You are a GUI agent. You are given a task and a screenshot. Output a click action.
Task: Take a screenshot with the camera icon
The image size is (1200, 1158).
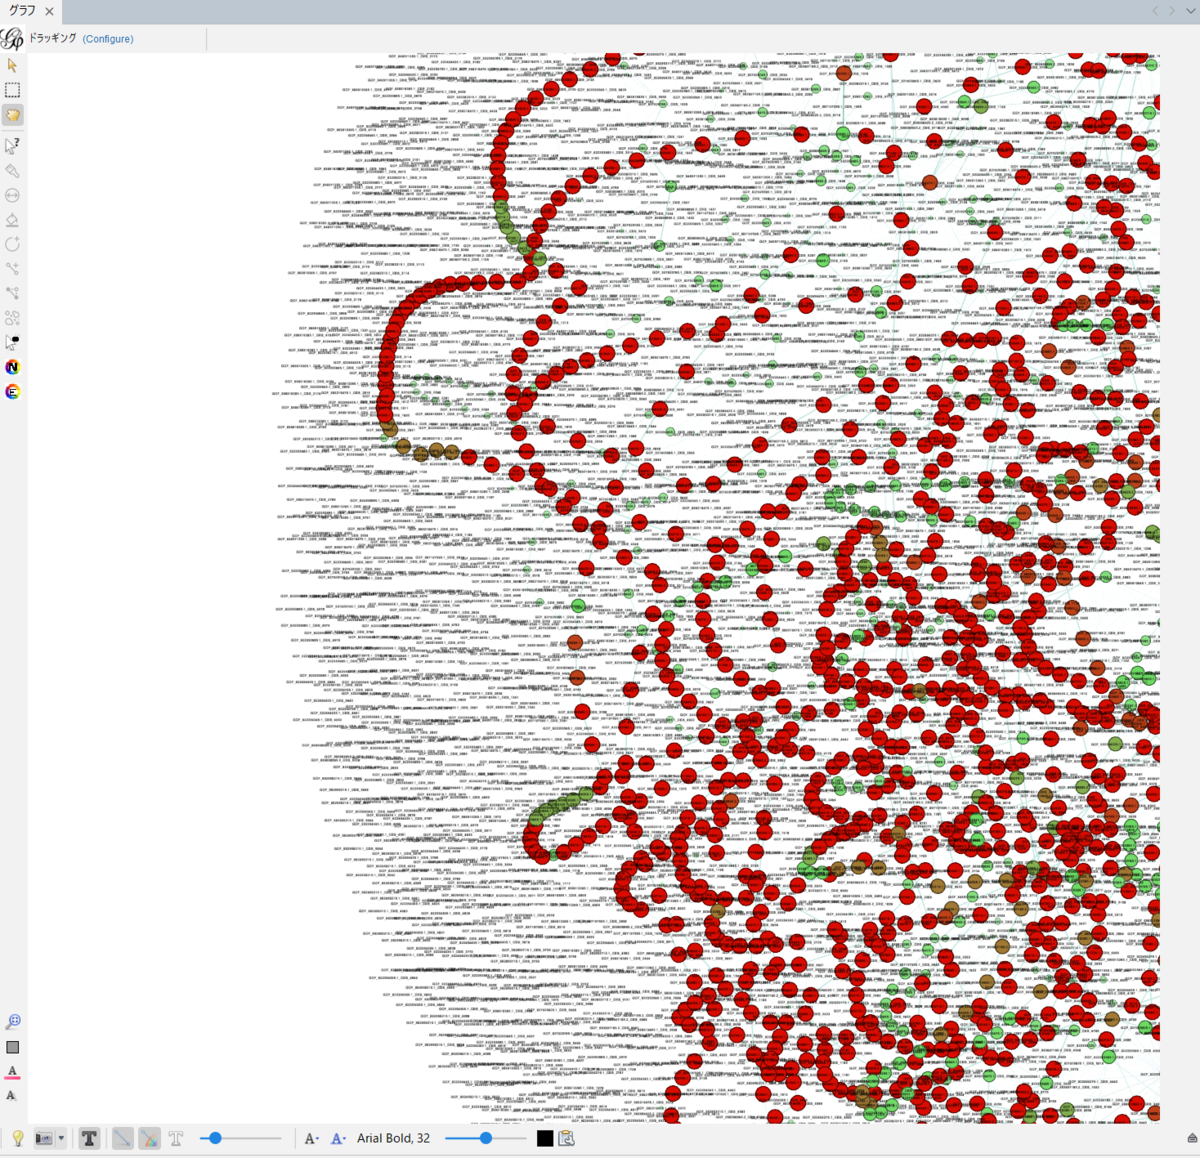pyautogui.click(x=45, y=1138)
